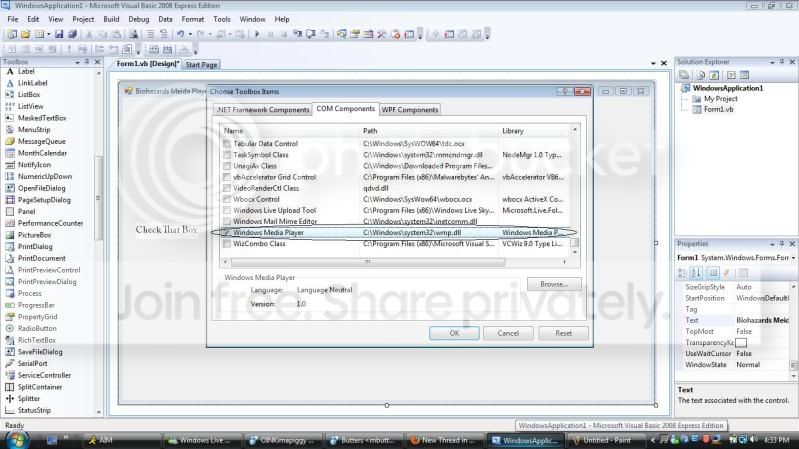Open Properties panel window-position dropdown
The image size is (799, 449).
coord(772,244)
